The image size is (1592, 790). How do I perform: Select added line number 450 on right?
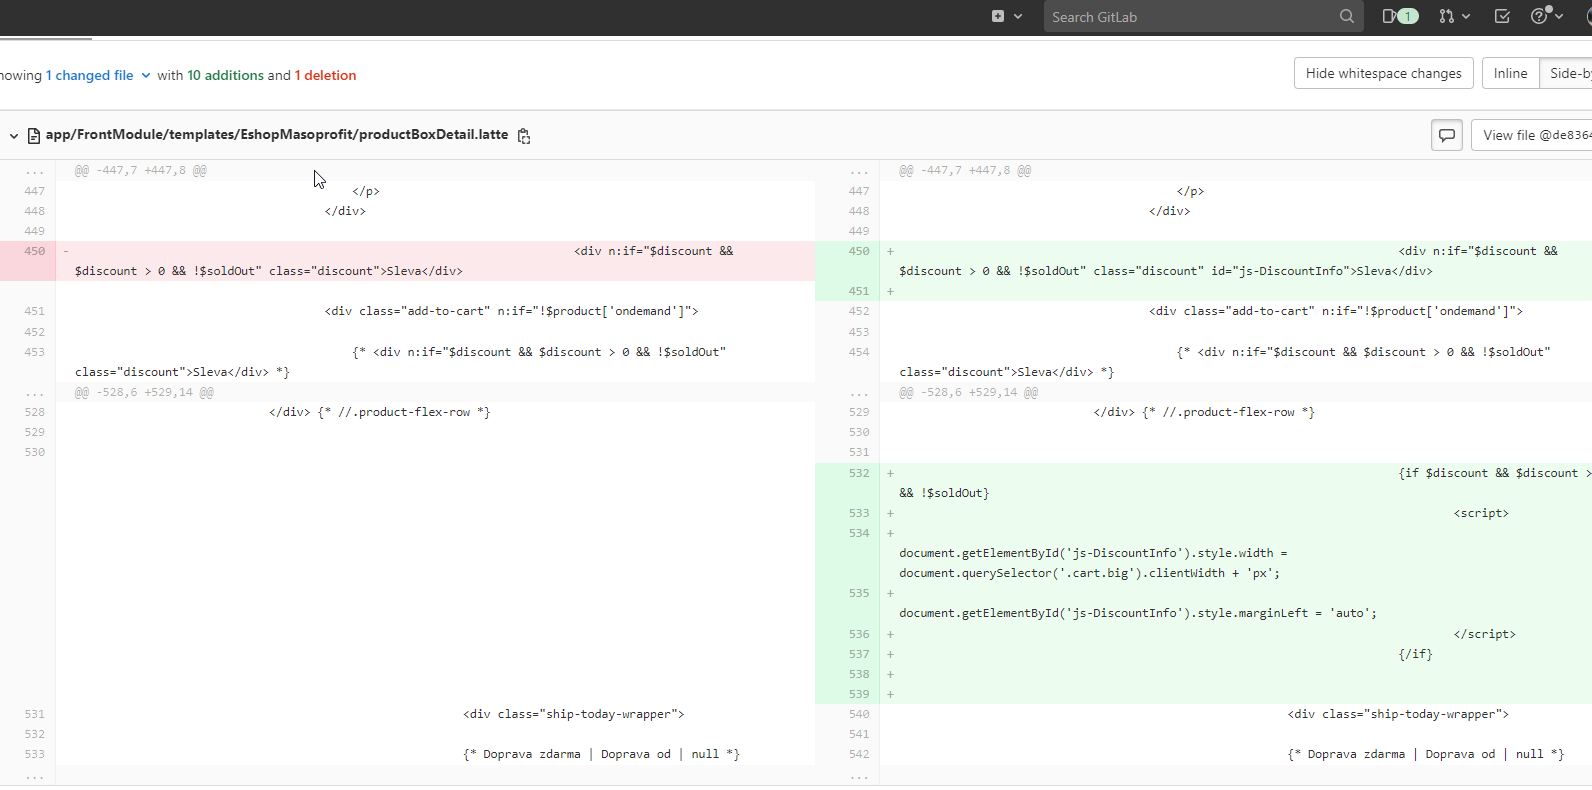(859, 251)
